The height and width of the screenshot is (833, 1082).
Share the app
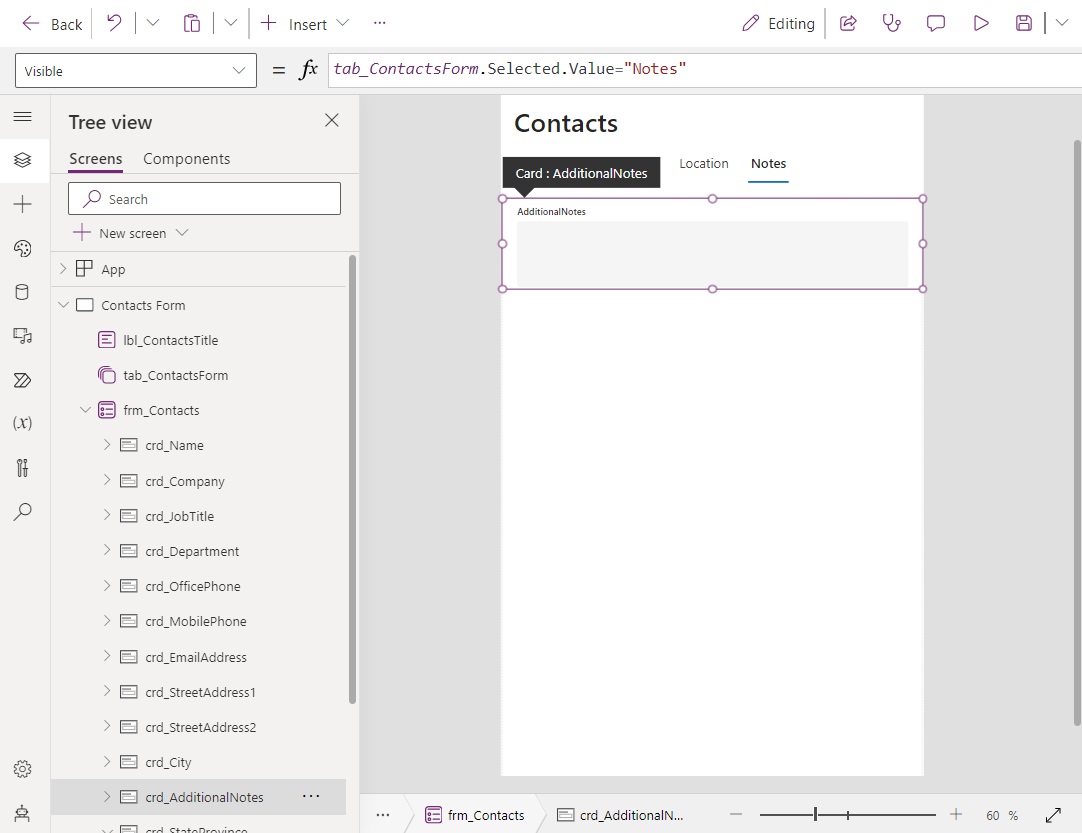[x=848, y=22]
